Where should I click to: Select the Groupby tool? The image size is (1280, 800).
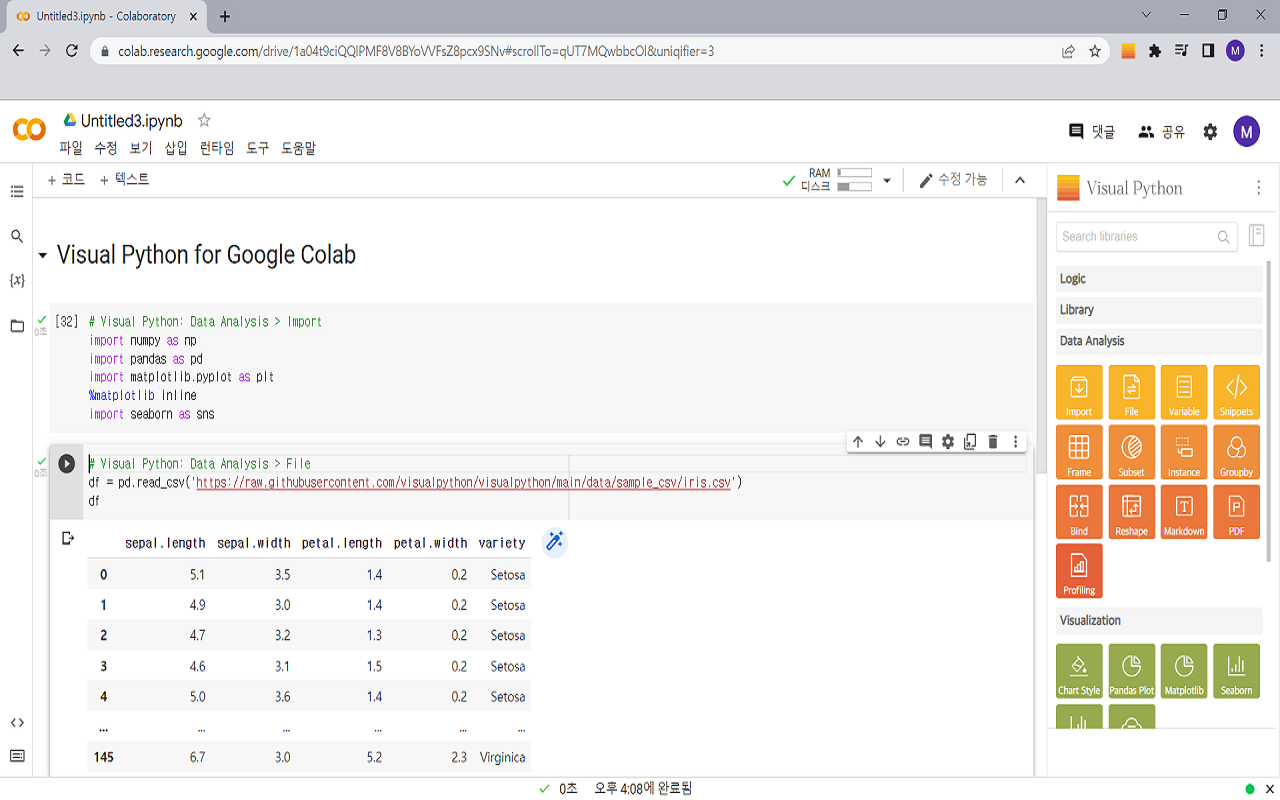tap(1236, 452)
